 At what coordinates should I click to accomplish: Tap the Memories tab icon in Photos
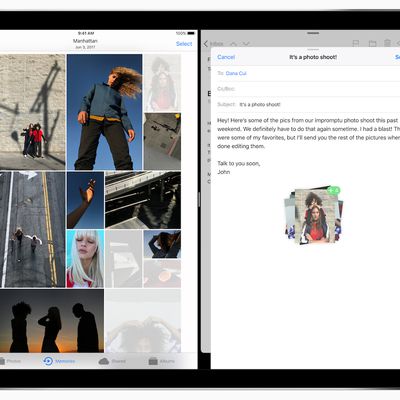click(x=48, y=361)
